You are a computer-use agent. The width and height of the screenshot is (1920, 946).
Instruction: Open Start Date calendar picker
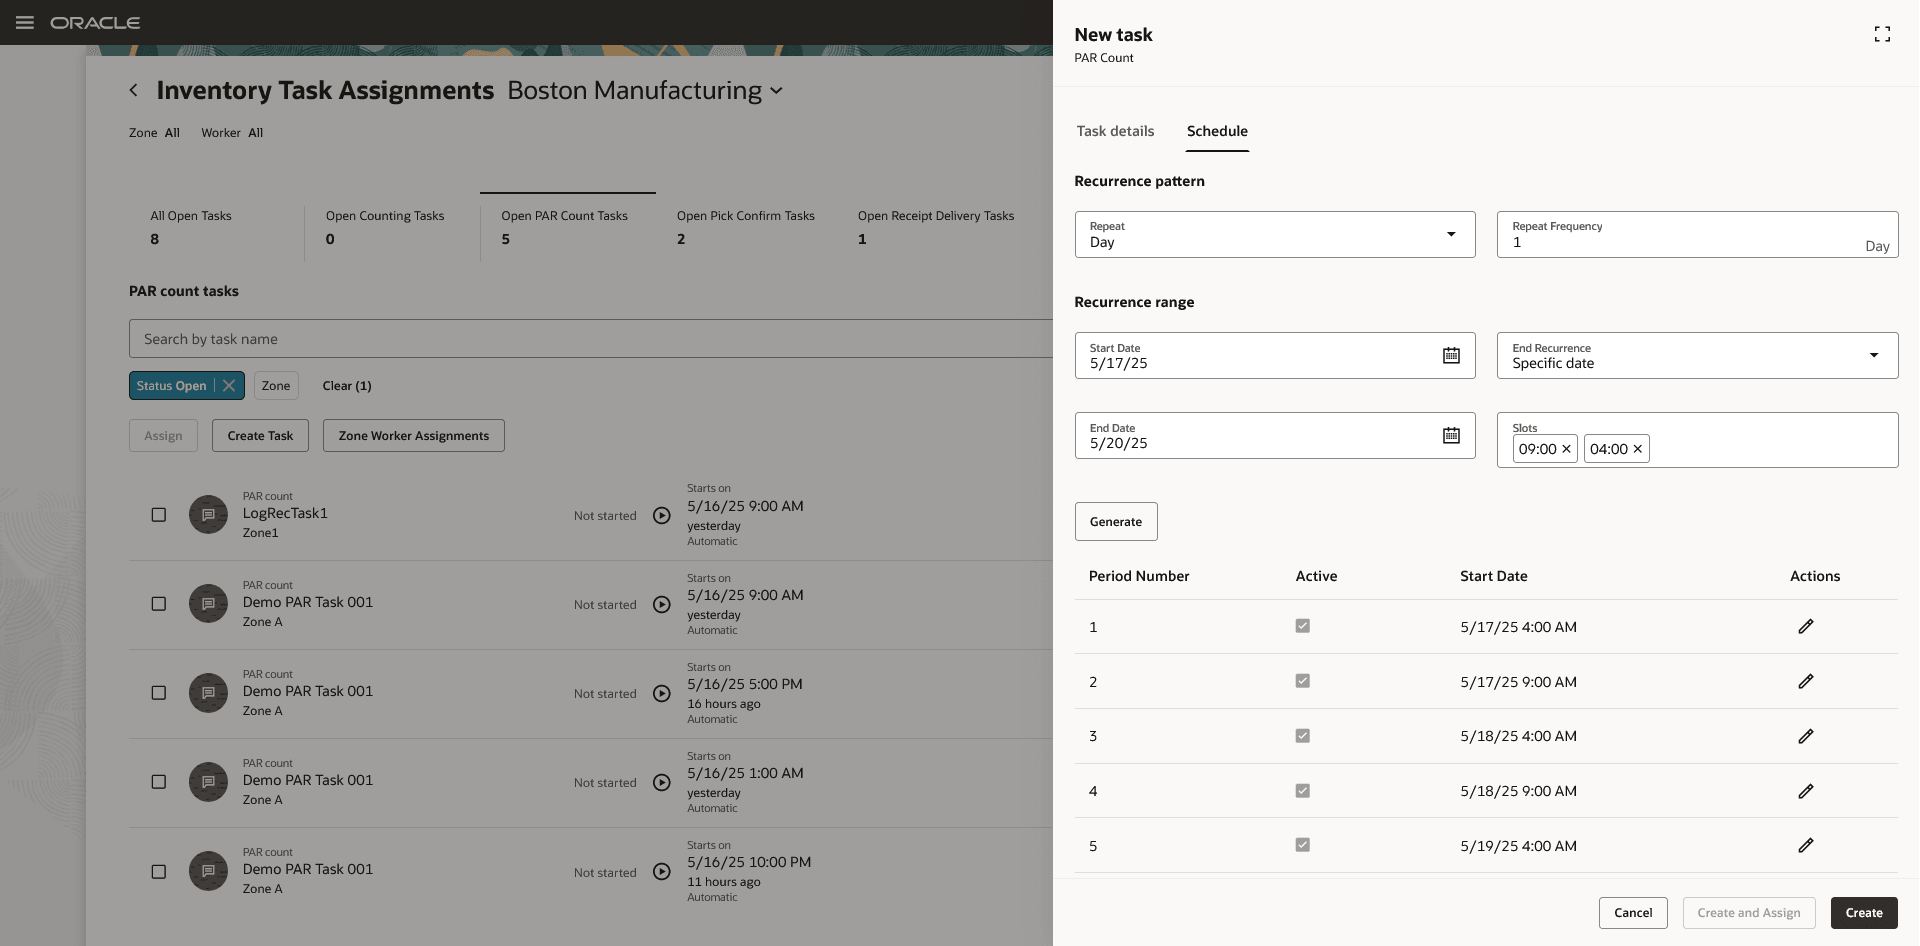1451,356
